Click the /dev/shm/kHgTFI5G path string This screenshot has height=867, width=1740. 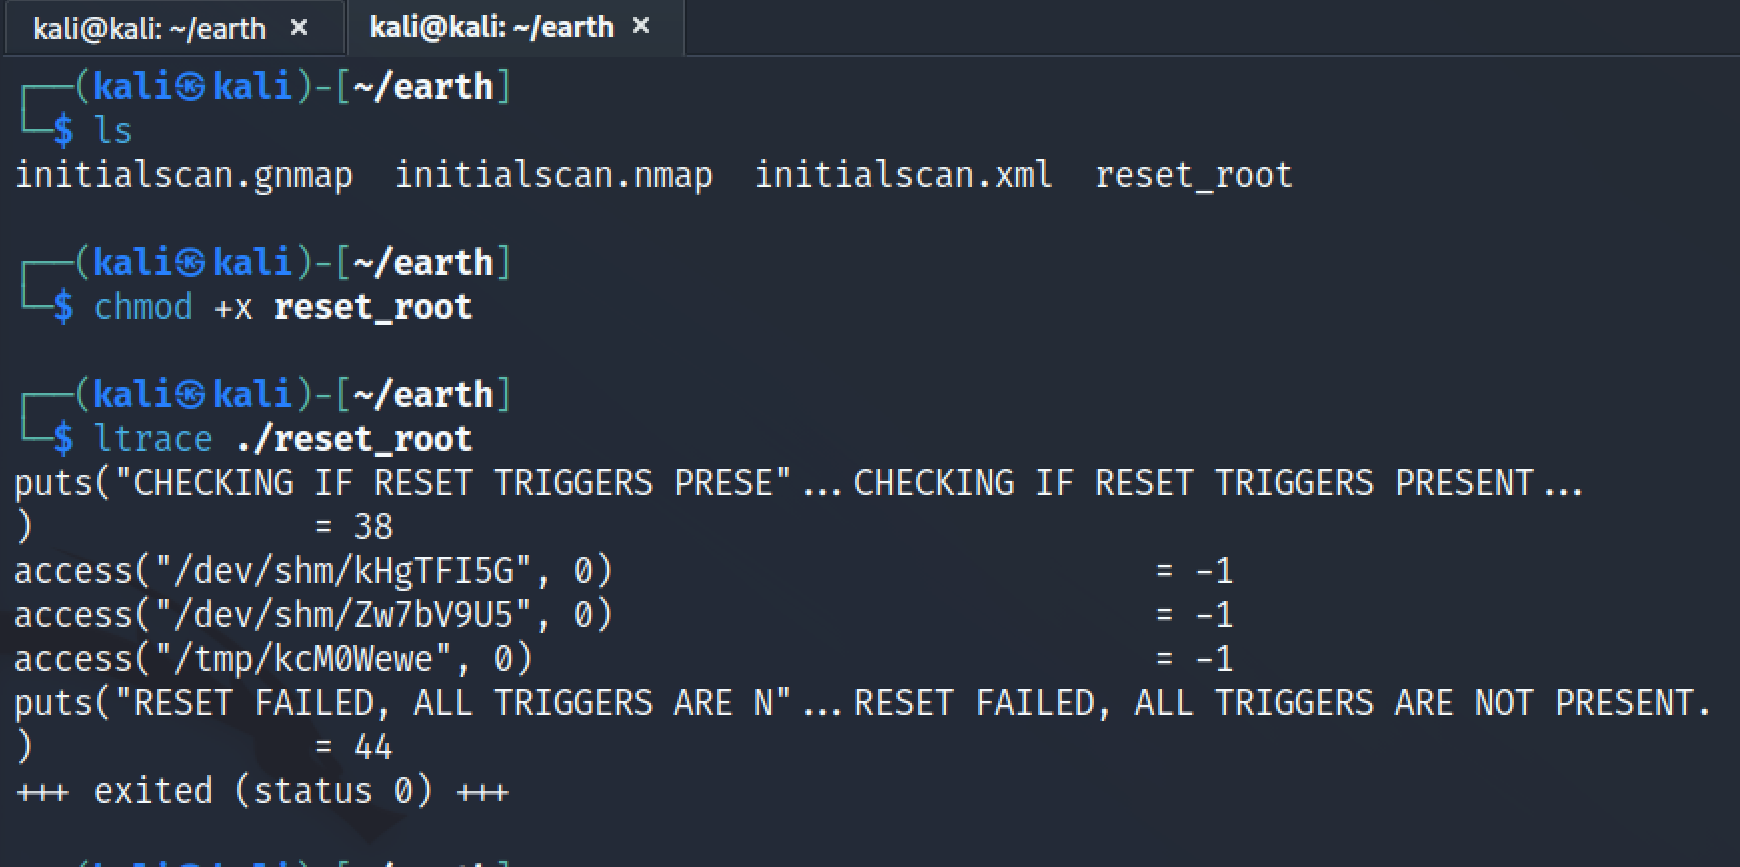(344, 571)
